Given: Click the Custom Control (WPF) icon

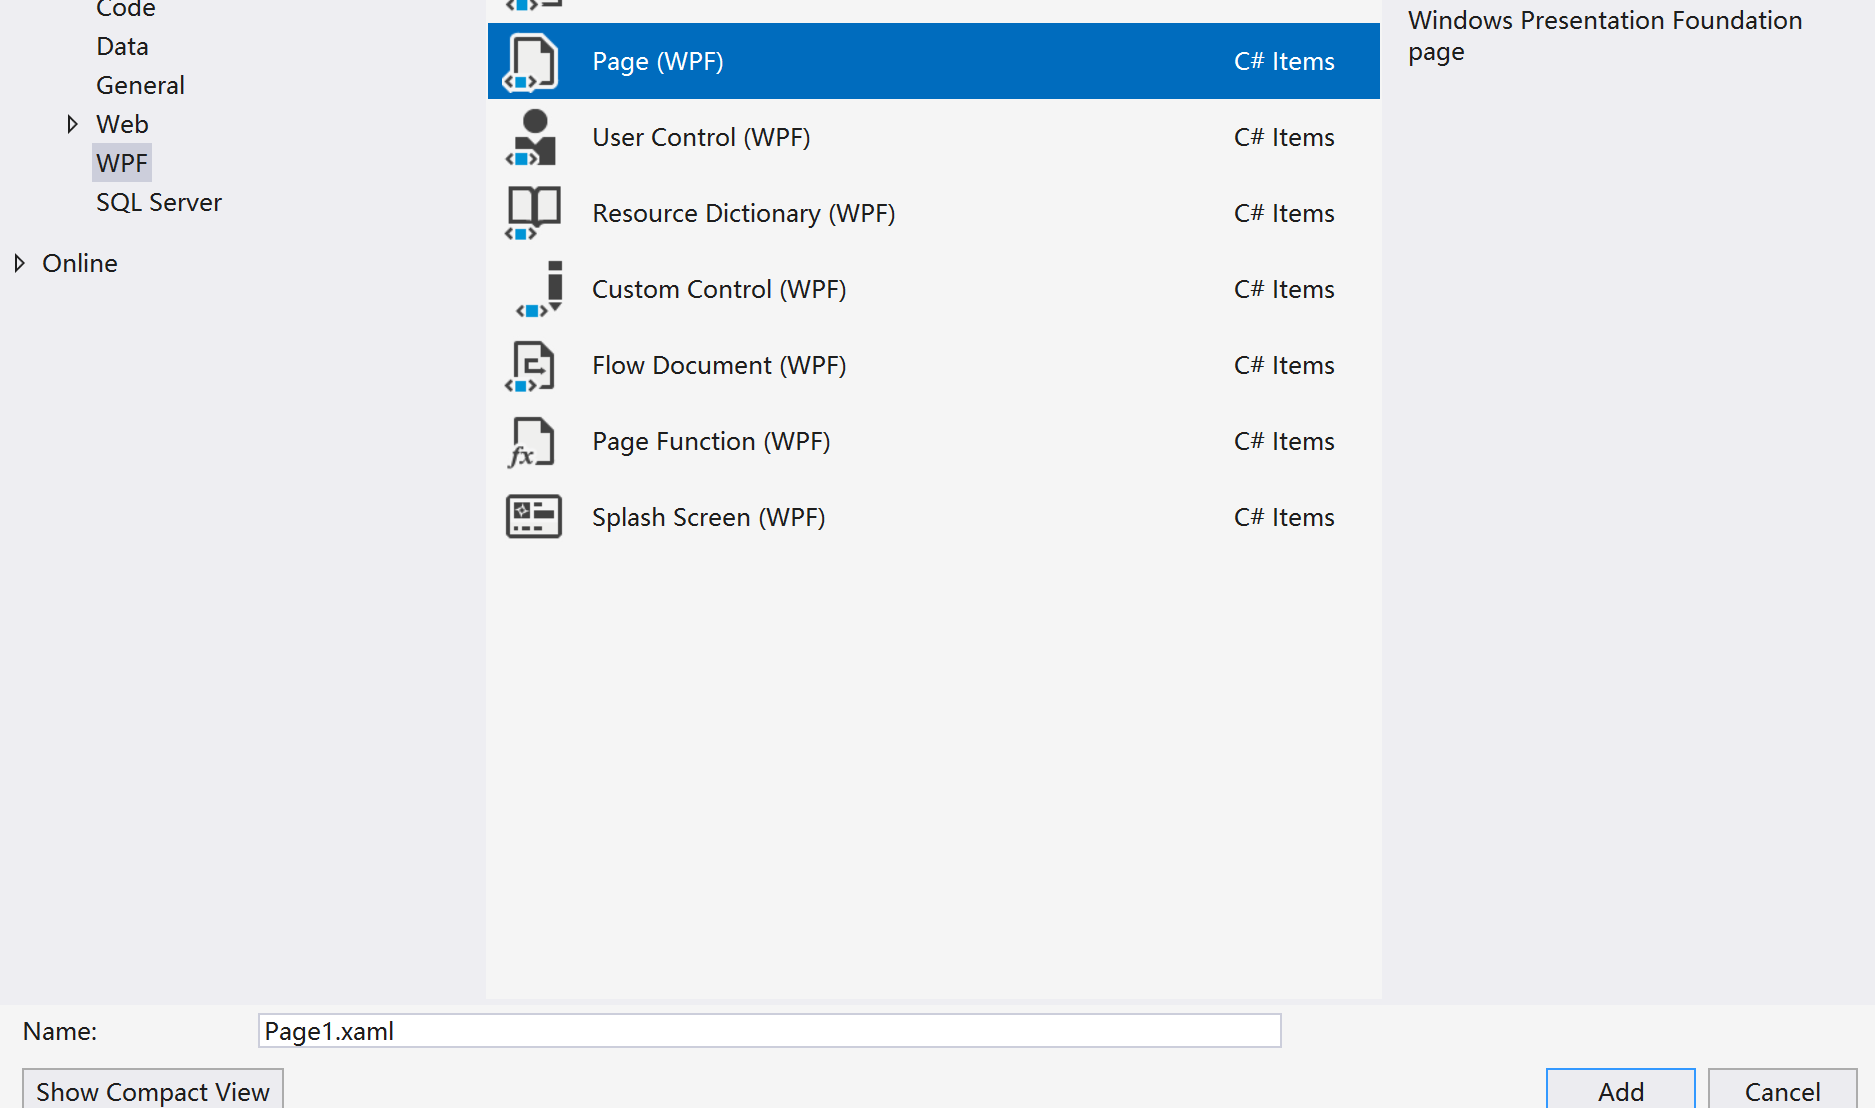Looking at the screenshot, I should [540, 290].
